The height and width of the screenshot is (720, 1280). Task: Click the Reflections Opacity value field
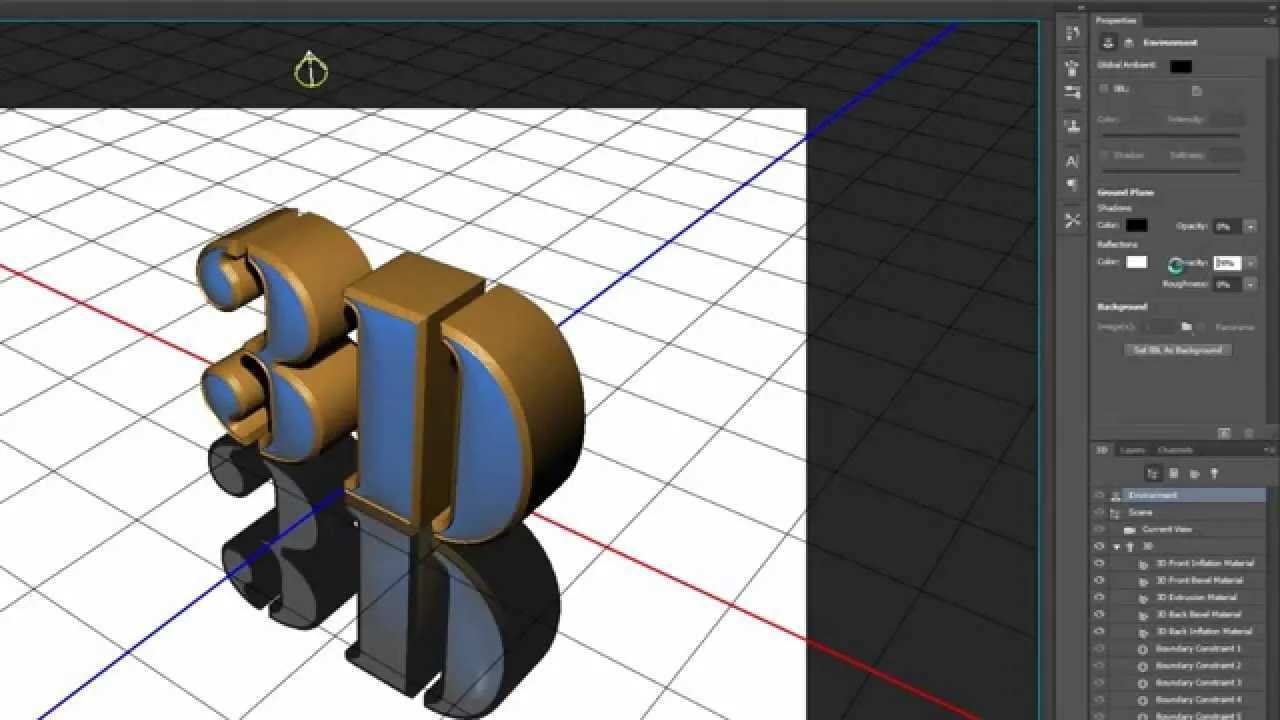pos(1227,263)
